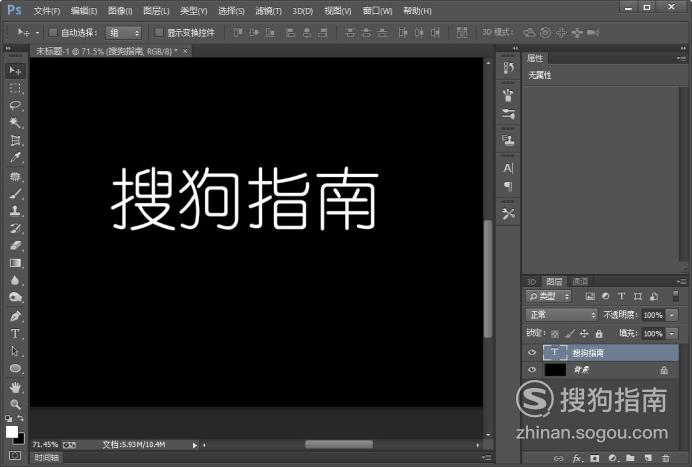
Task: Click the Add layer style fx icon
Action: point(577,459)
